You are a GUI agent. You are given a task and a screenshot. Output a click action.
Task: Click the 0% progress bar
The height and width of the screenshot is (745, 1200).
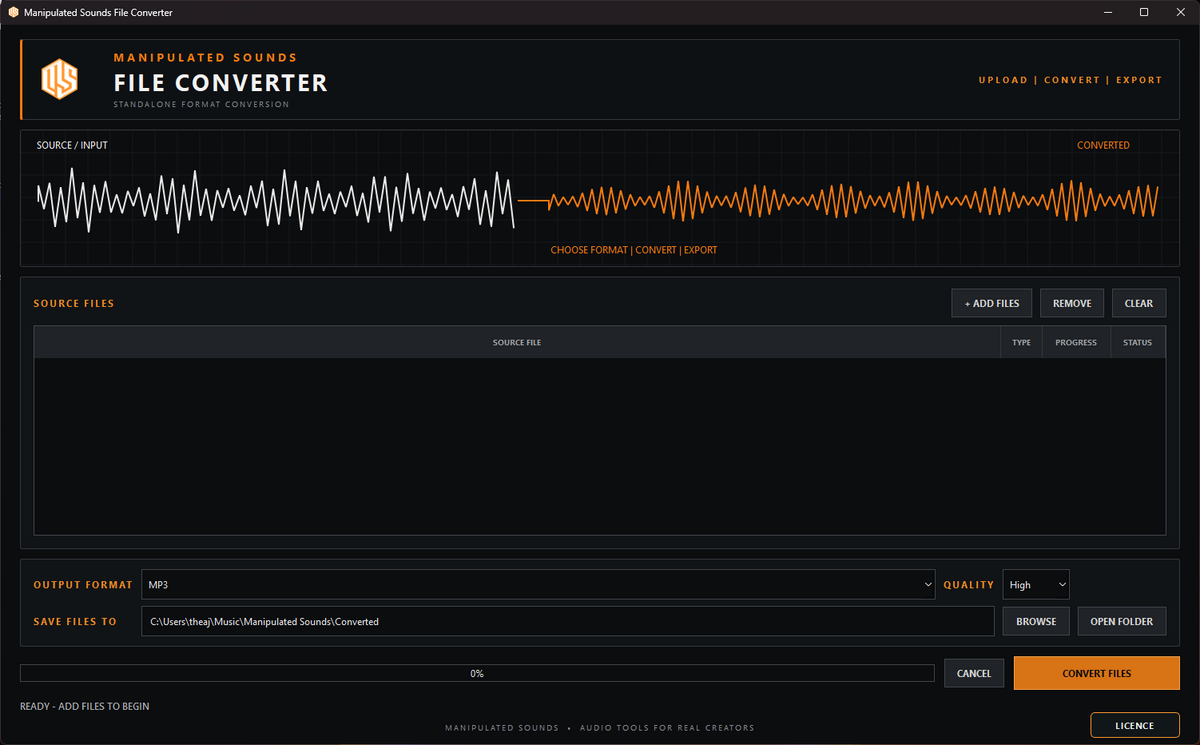[x=477, y=673]
